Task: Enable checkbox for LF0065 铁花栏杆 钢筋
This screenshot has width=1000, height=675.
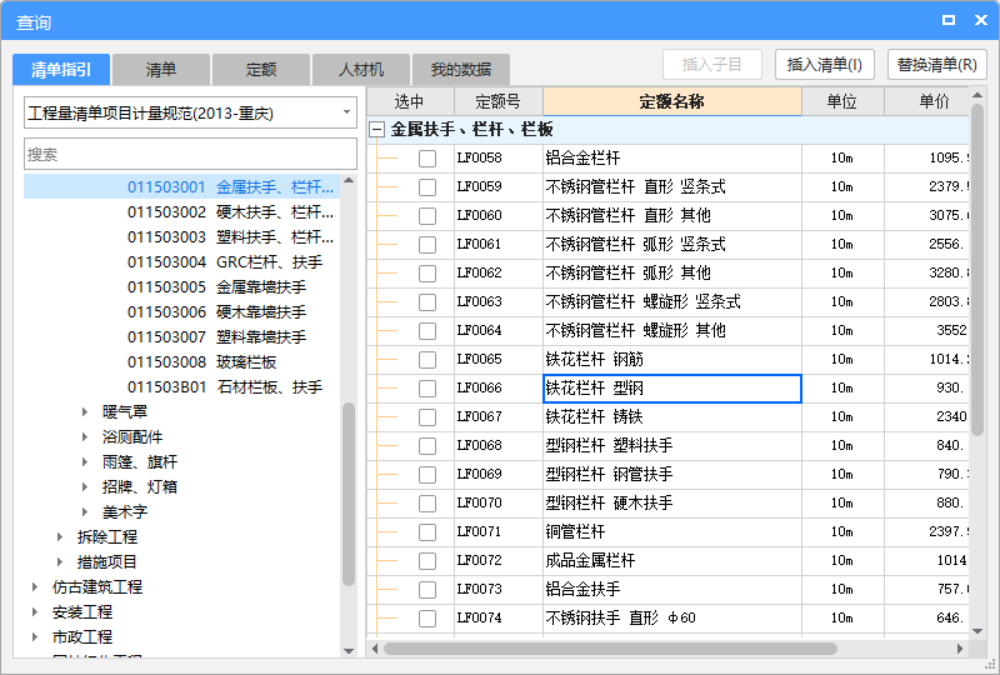Action: (x=427, y=359)
